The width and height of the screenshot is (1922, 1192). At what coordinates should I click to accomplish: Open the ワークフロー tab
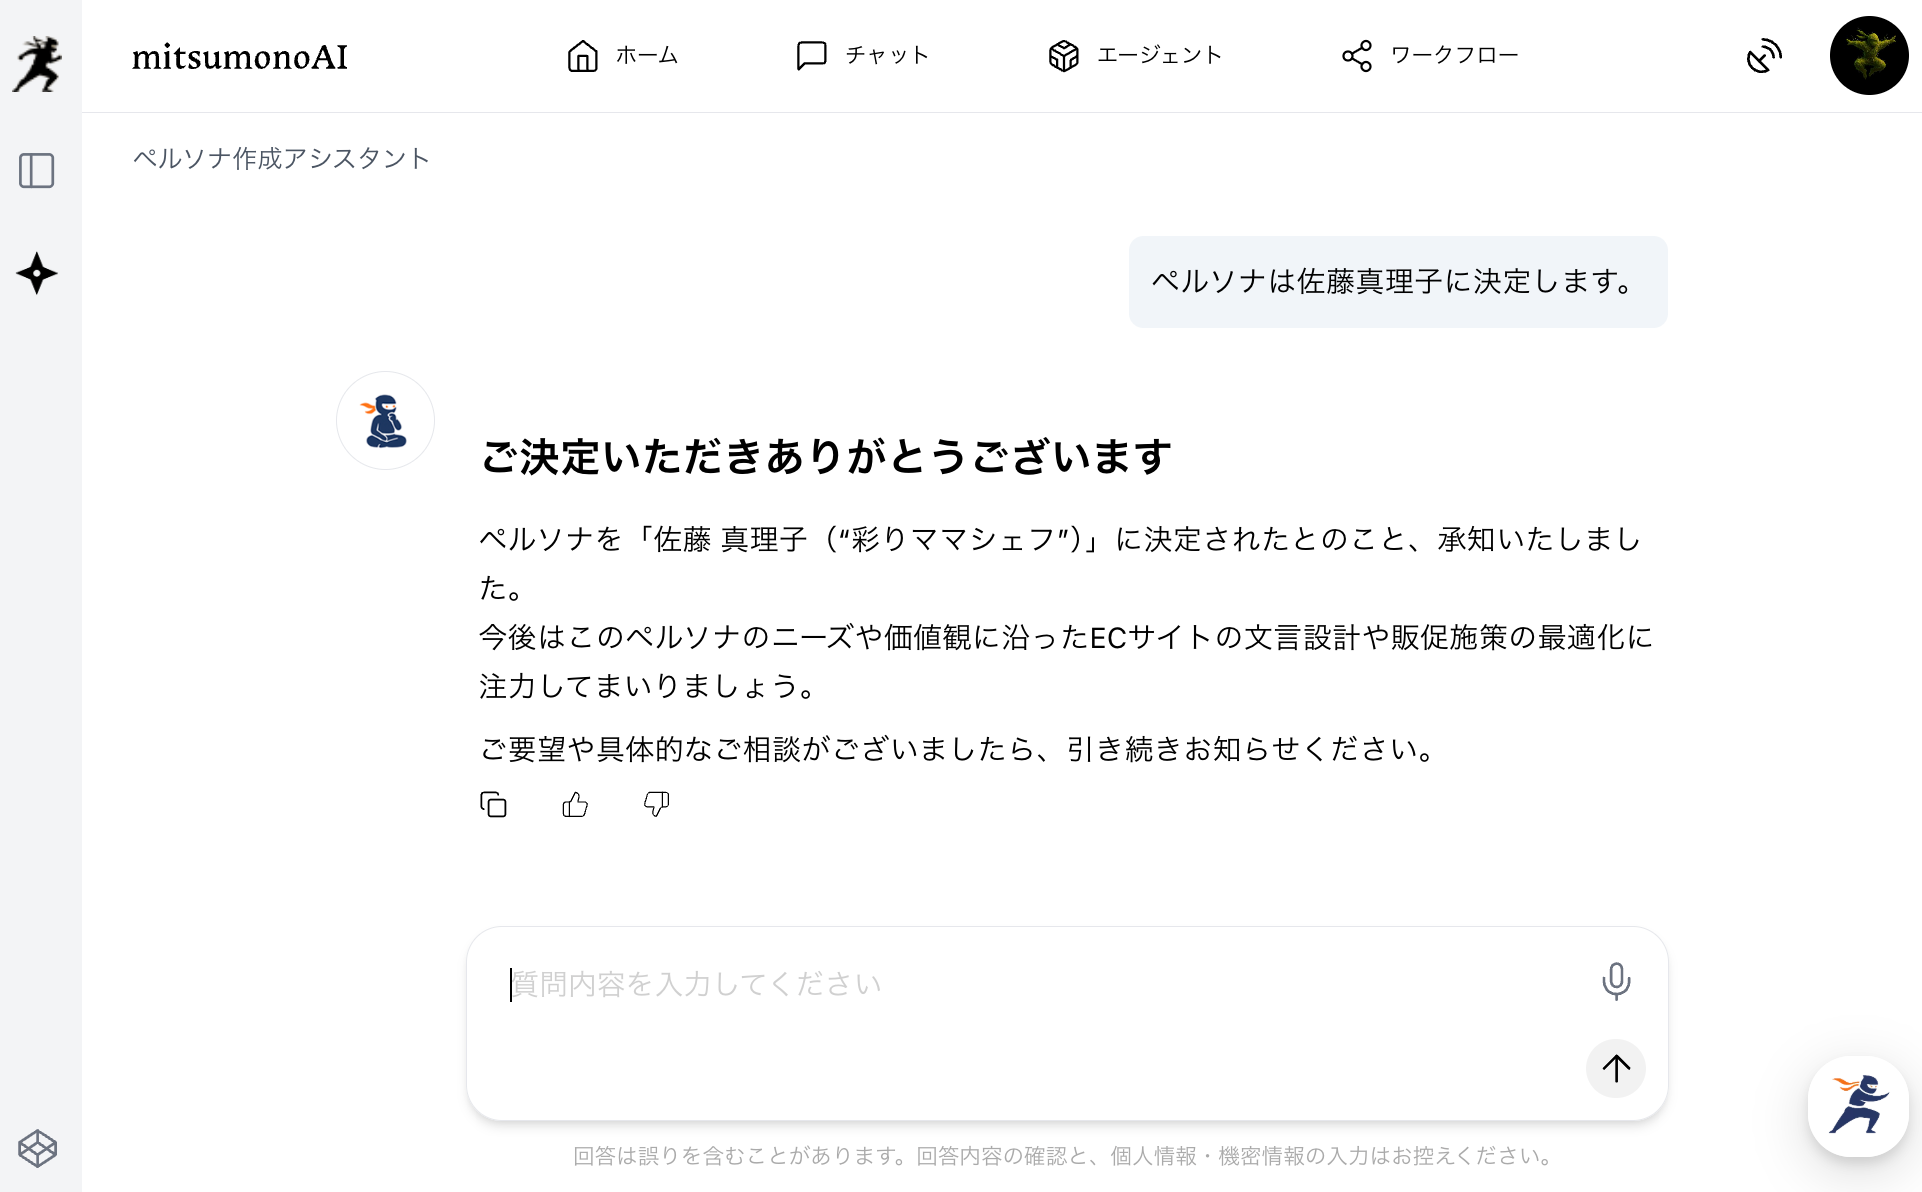(1429, 56)
